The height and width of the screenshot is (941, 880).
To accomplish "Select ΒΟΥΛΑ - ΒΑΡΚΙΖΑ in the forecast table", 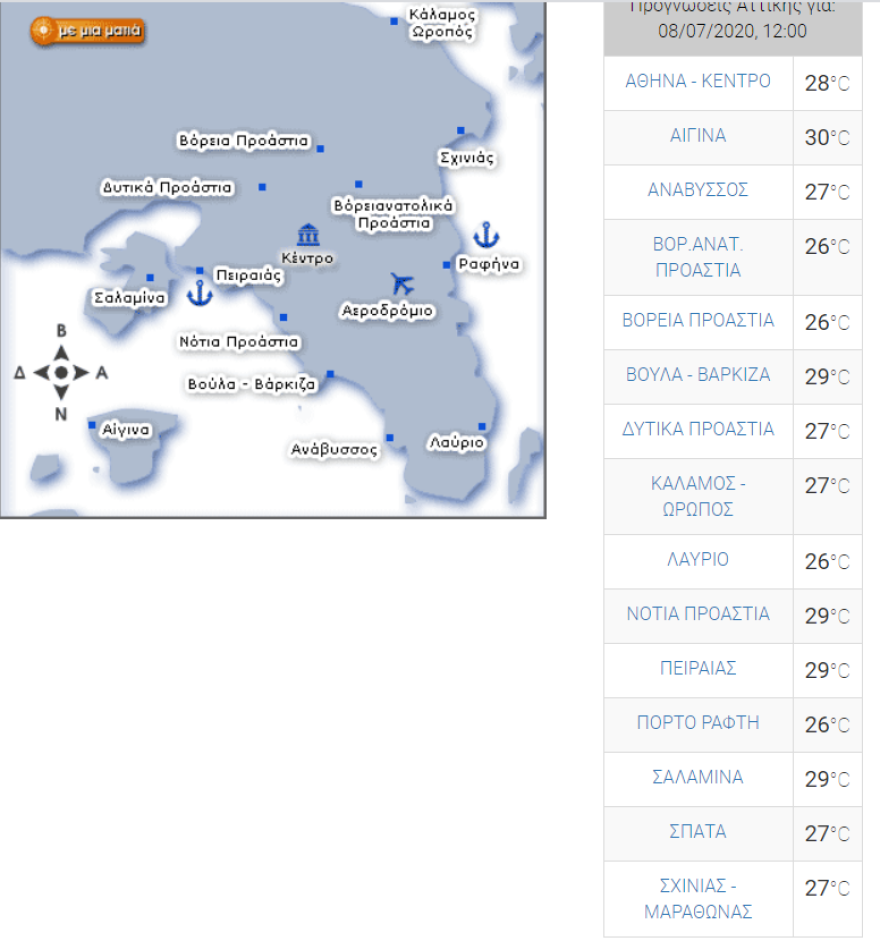I will pos(698,375).
